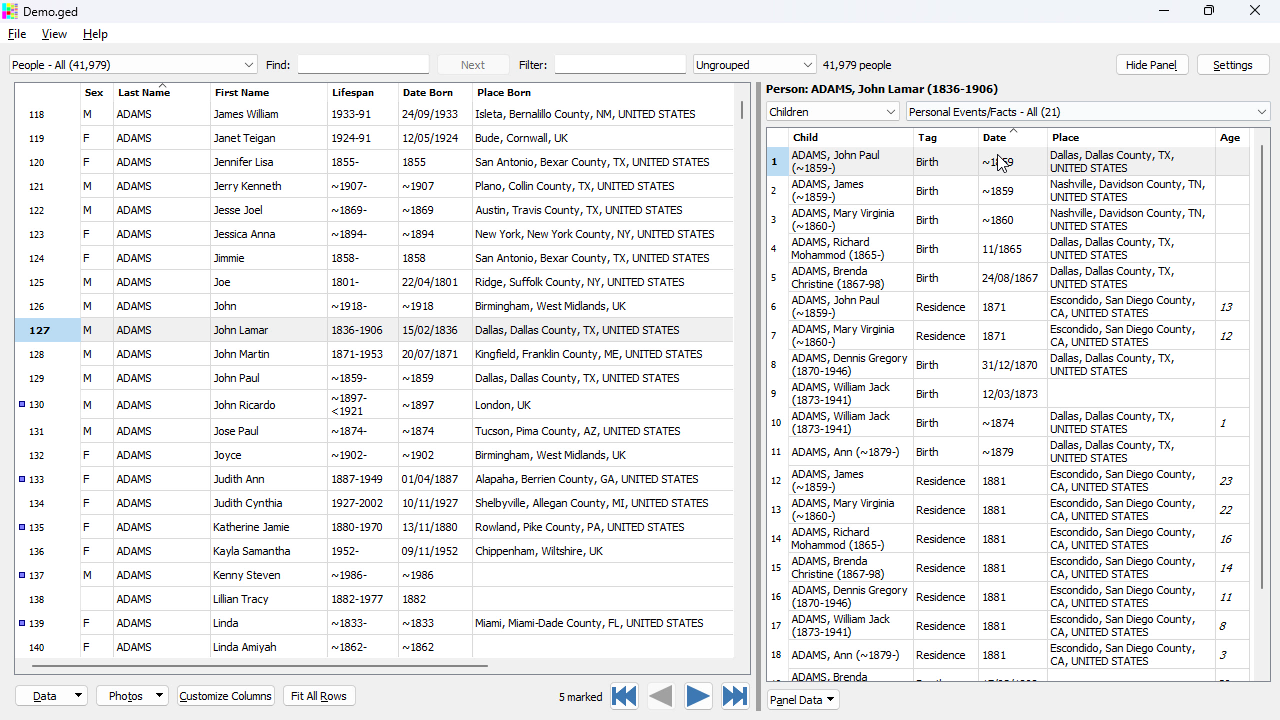1280x720 pixels.
Task: Open the View menu
Action: pos(54,34)
